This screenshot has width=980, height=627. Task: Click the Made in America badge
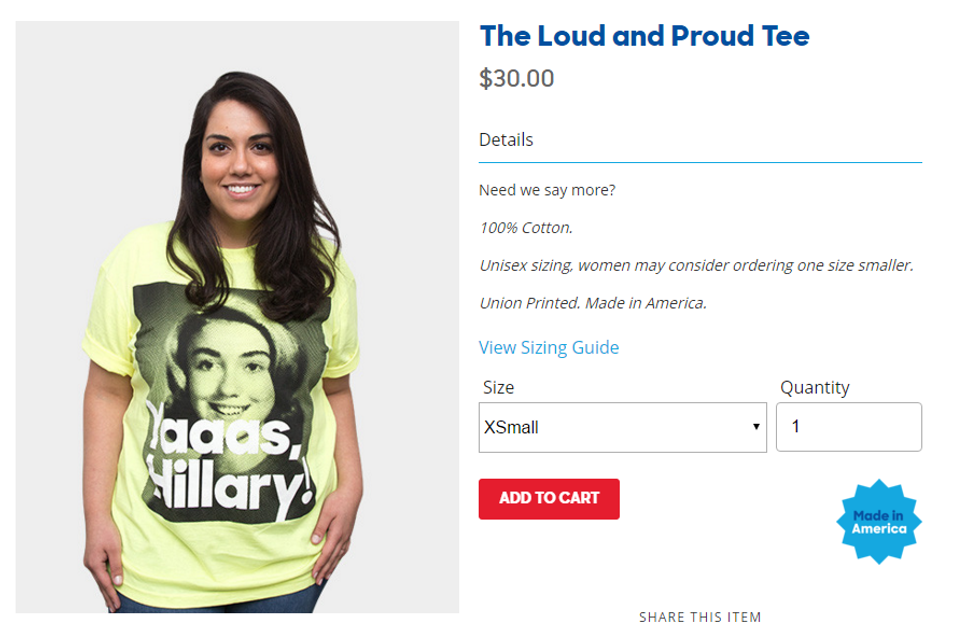click(x=879, y=521)
